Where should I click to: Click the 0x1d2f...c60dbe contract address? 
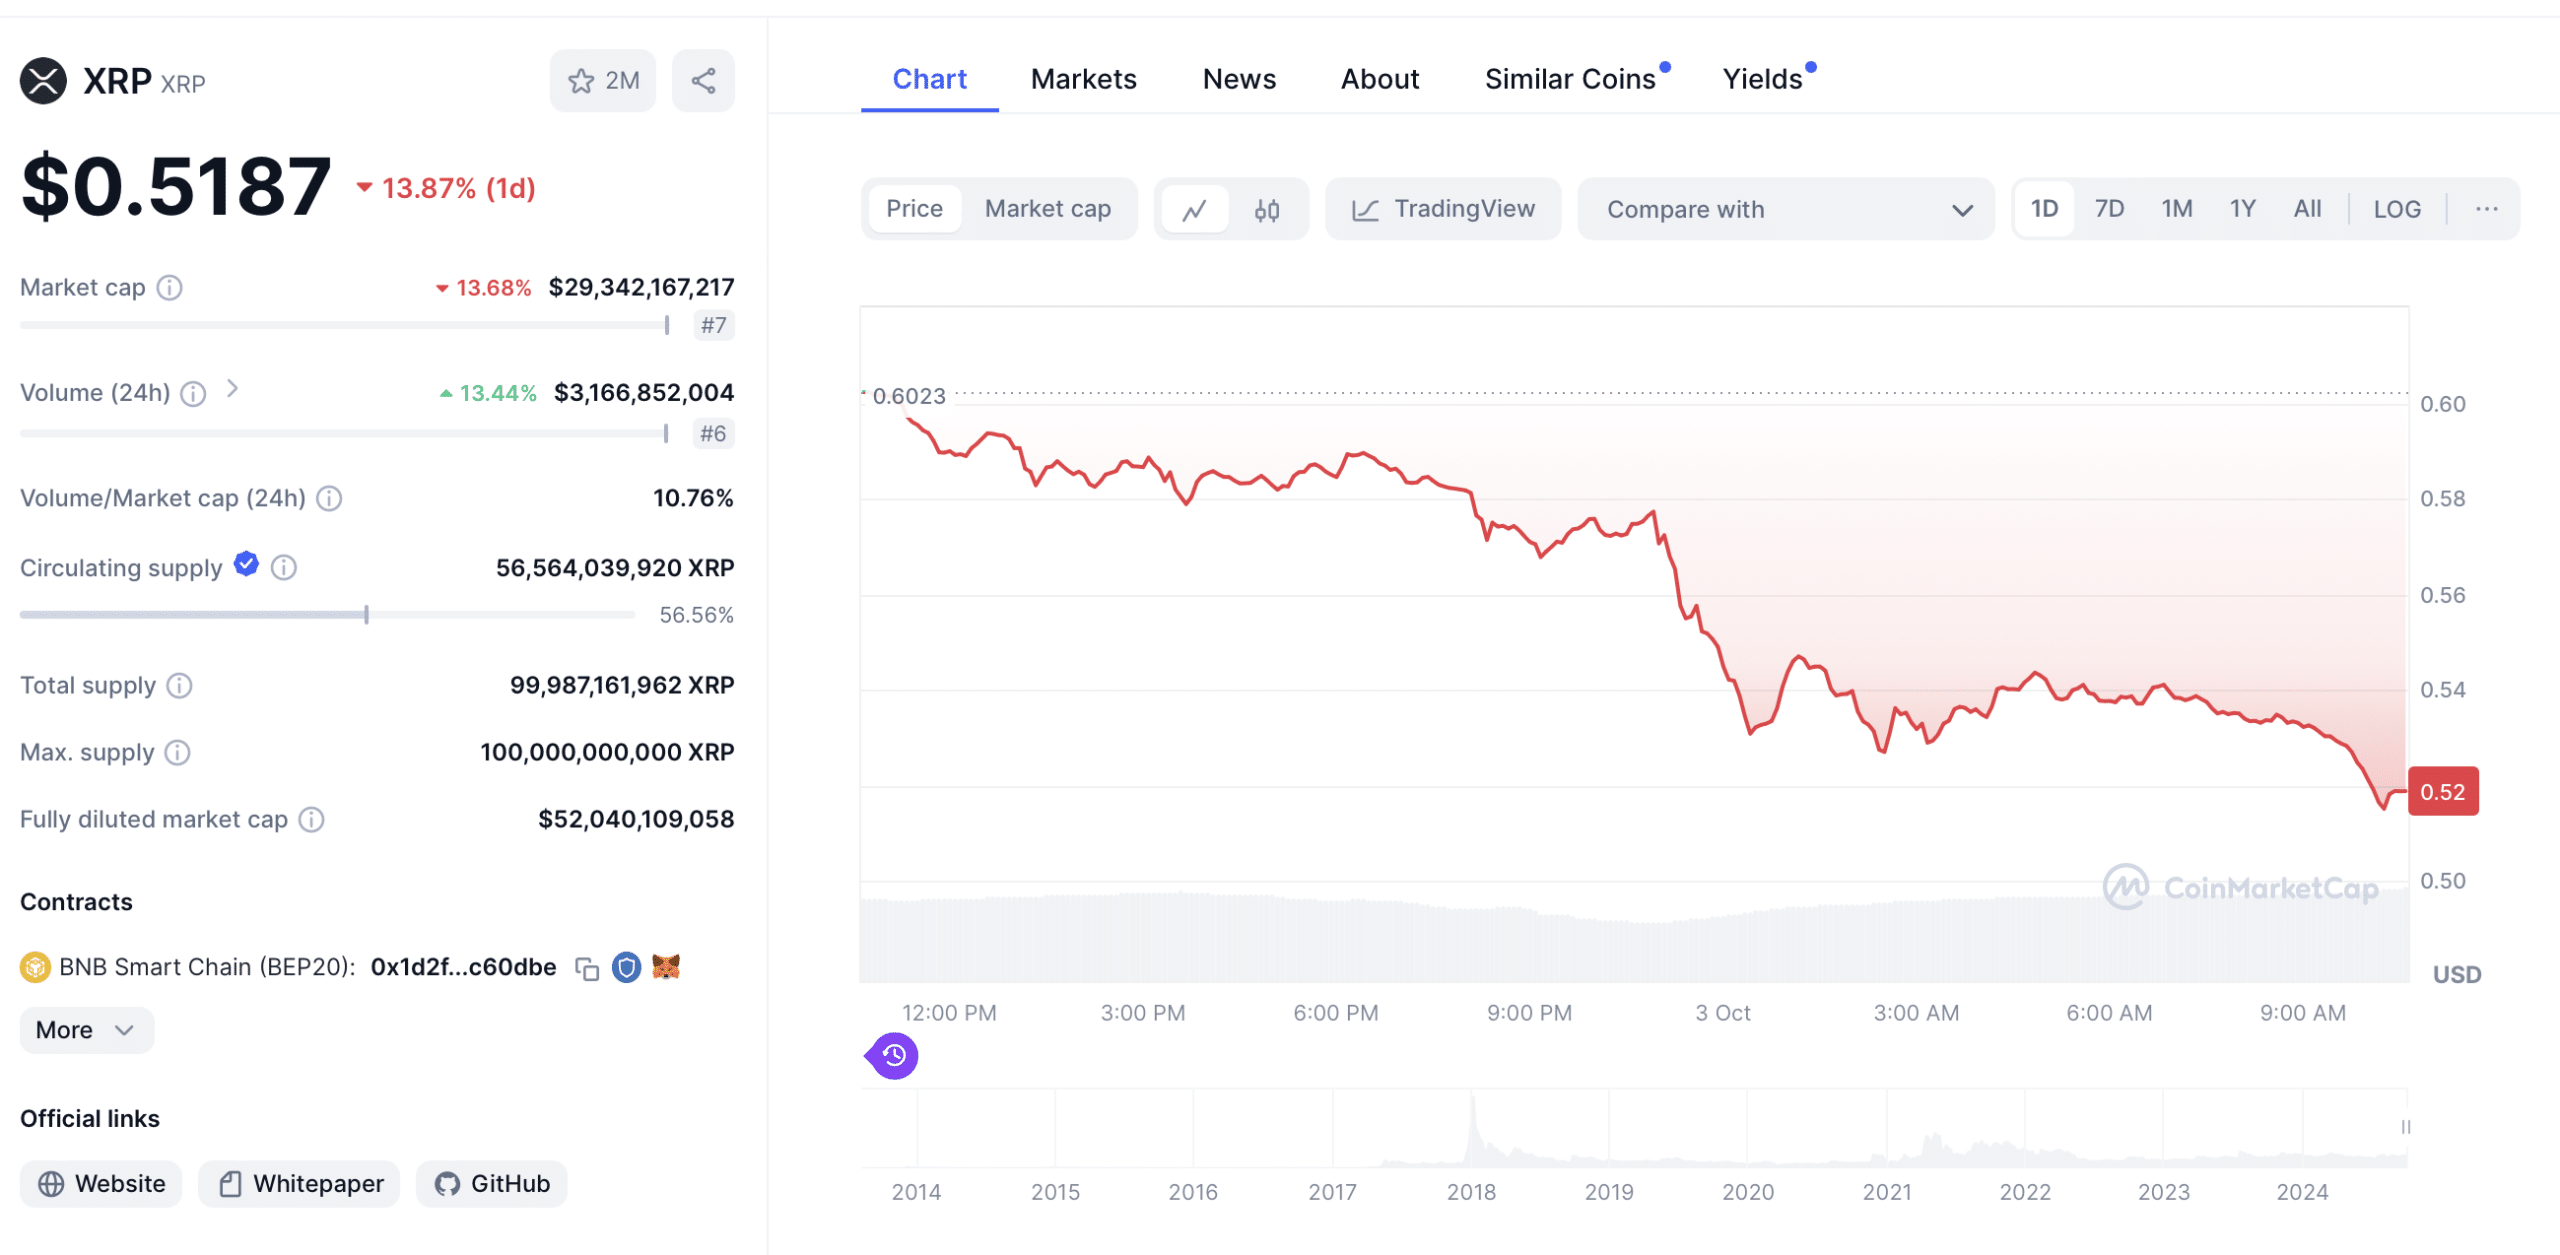click(x=463, y=968)
